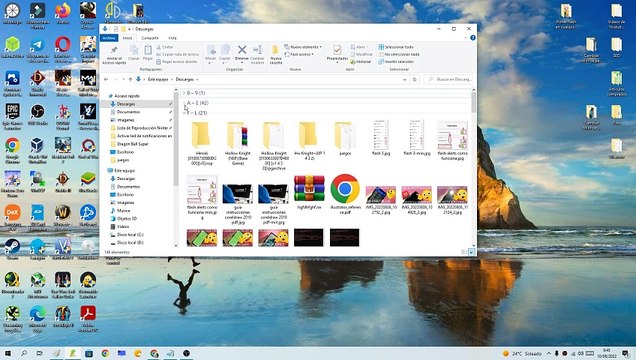This screenshot has height=360, width=636.
Task: Click the Eliminar X icon
Action: point(242,50)
